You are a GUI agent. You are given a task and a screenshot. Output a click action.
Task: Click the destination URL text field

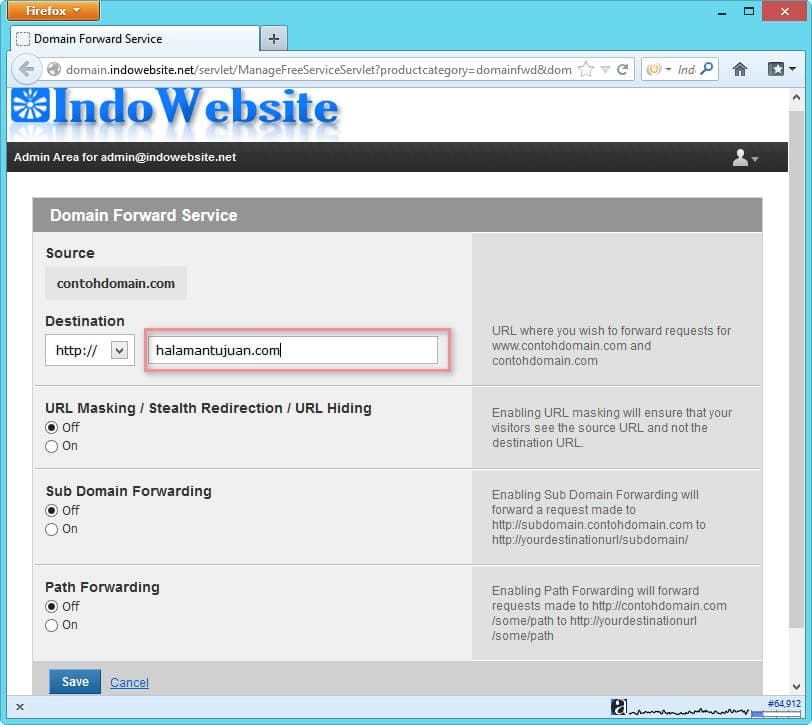[x=293, y=350]
